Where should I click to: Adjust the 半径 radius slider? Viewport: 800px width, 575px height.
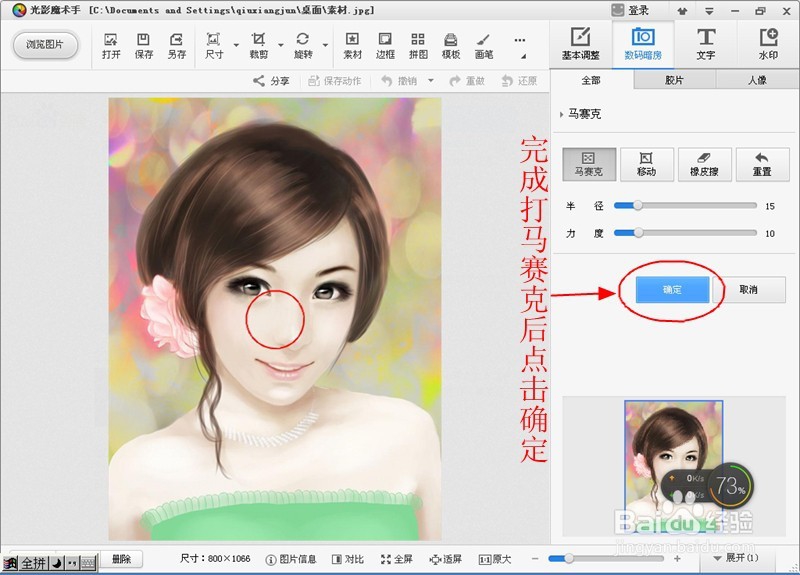[685, 206]
